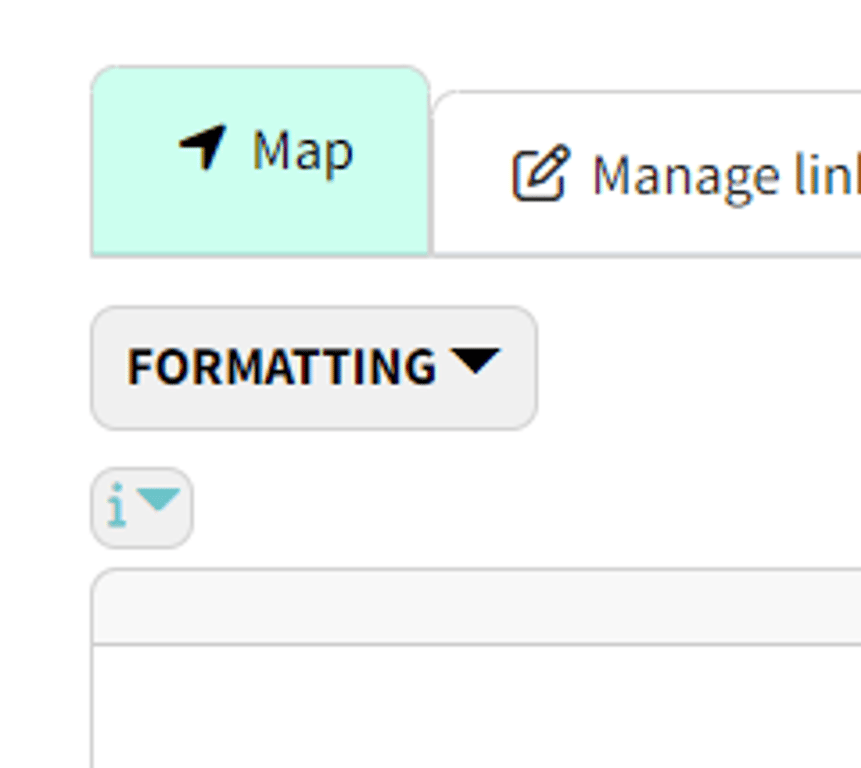Switch to the Map tab
The height and width of the screenshot is (768, 861).
coord(261,160)
